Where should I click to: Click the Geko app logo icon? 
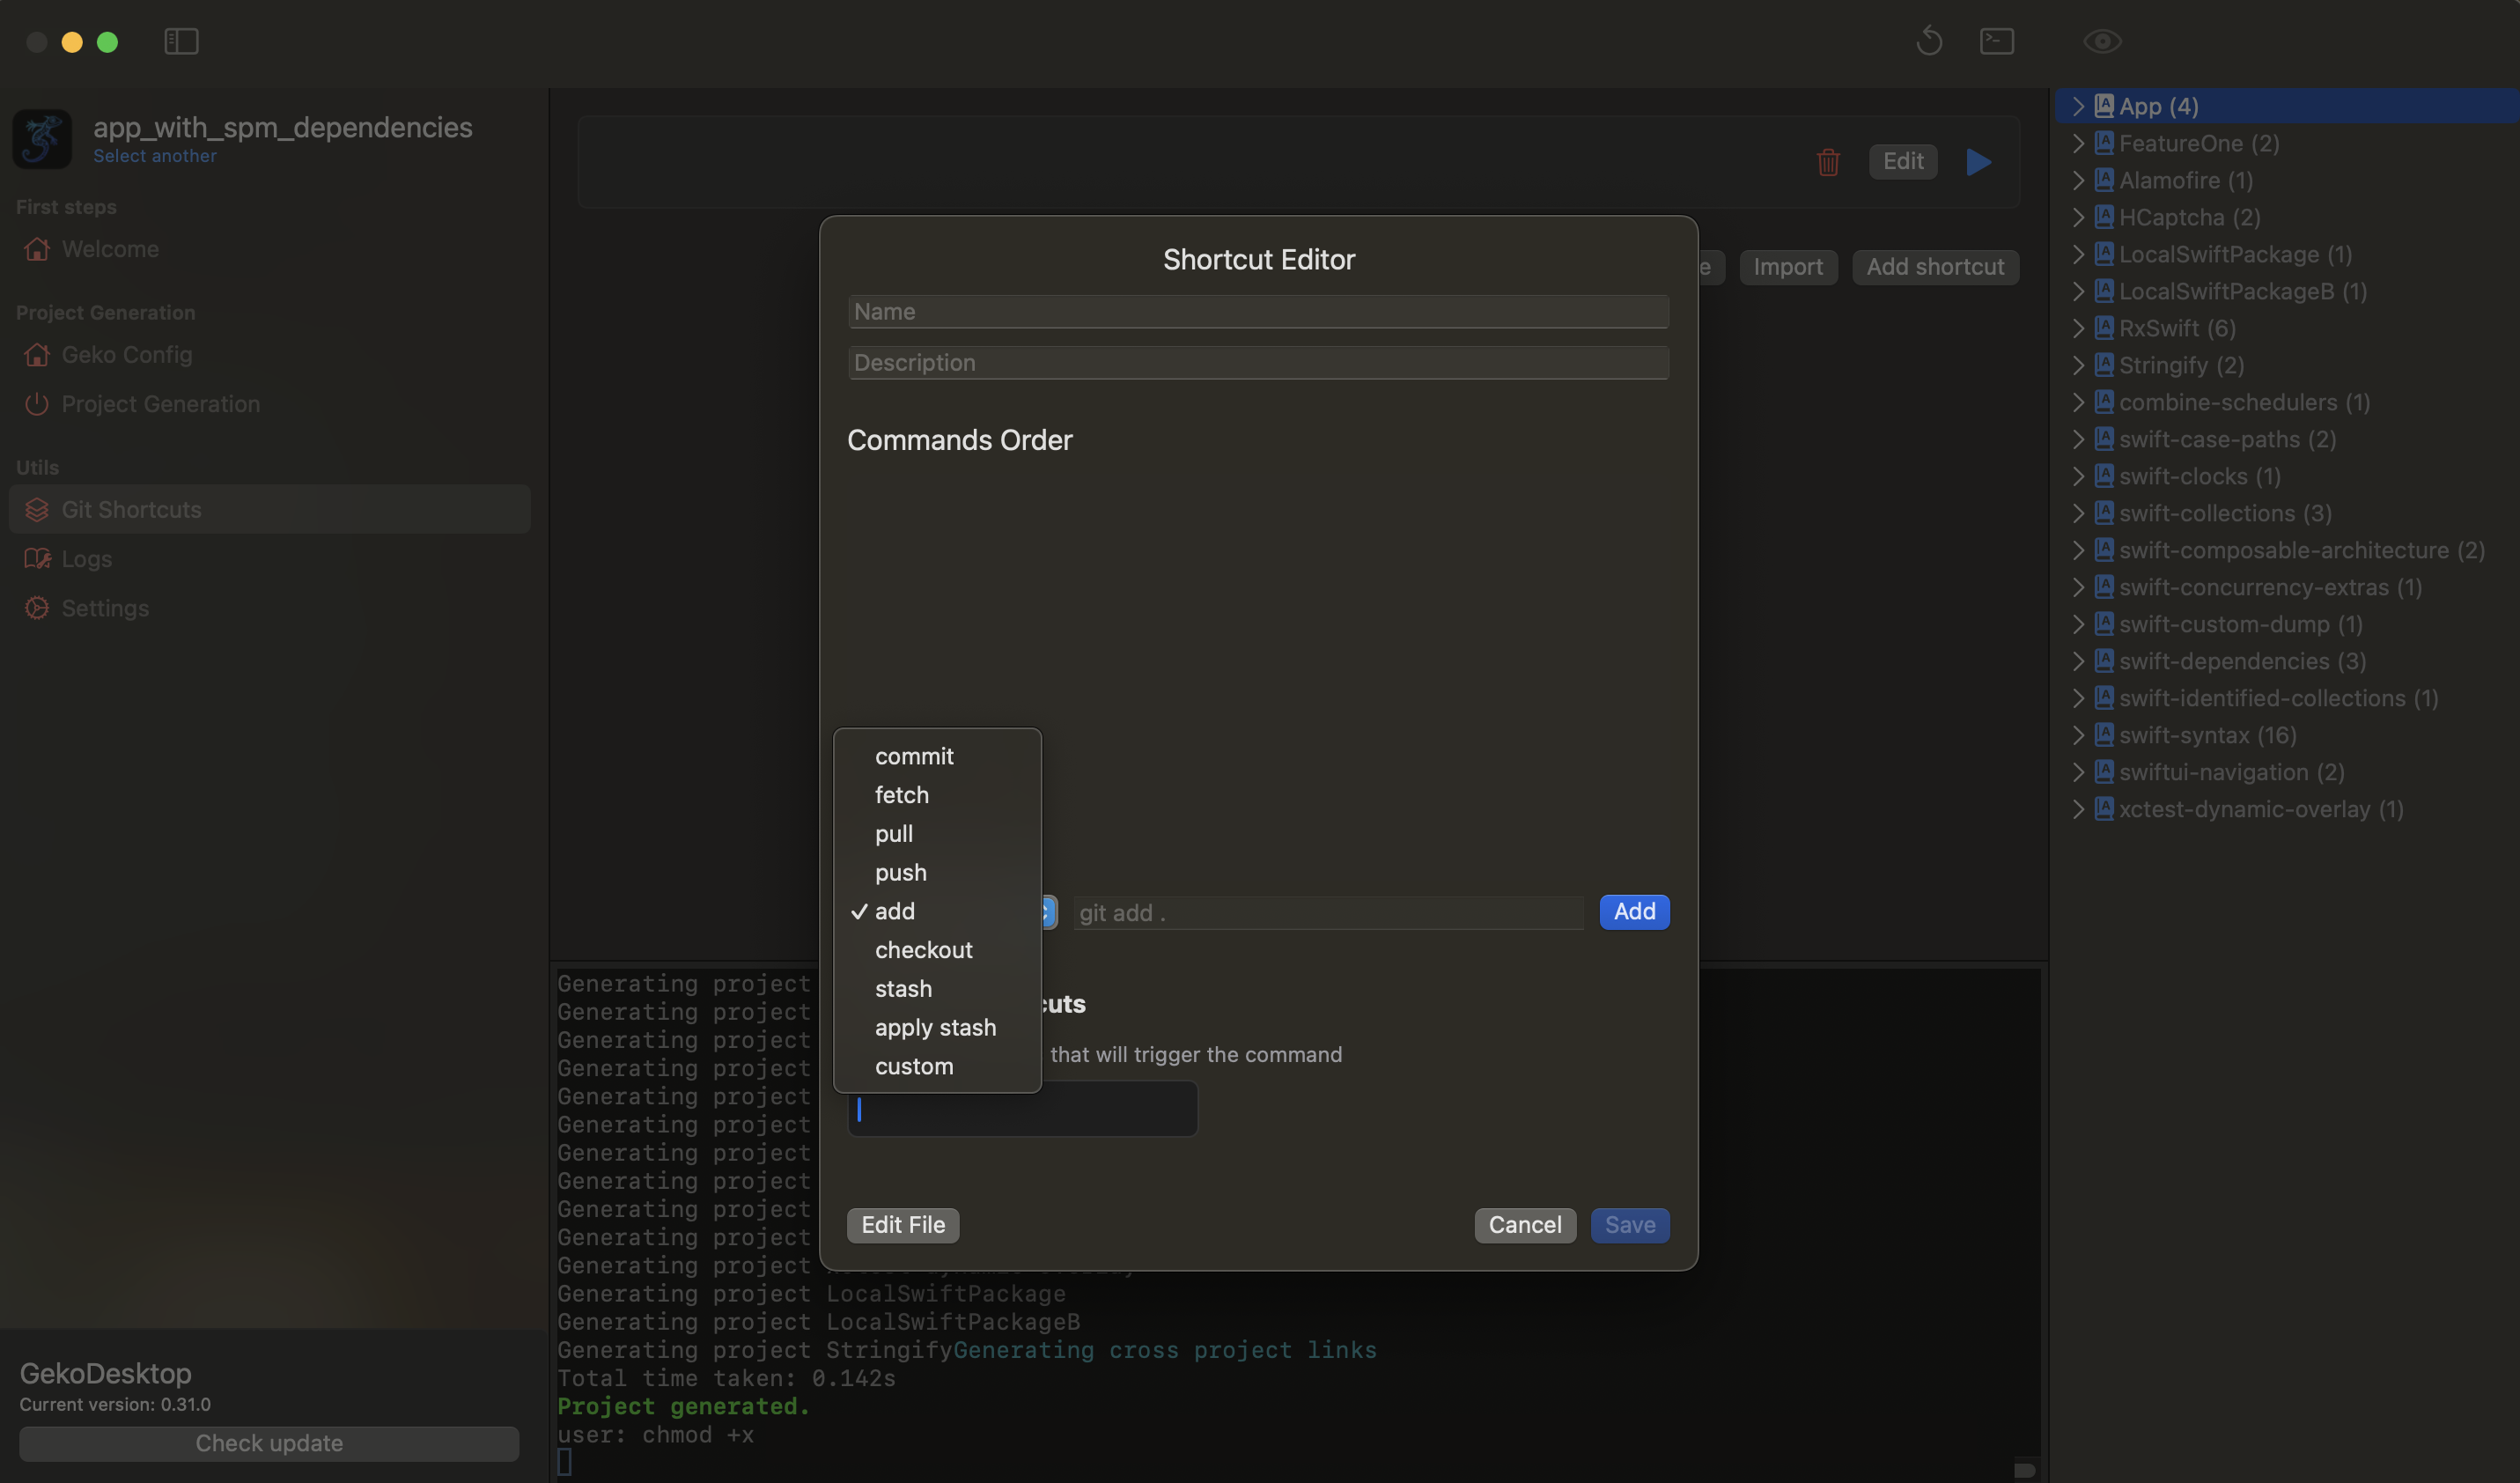coord(42,139)
